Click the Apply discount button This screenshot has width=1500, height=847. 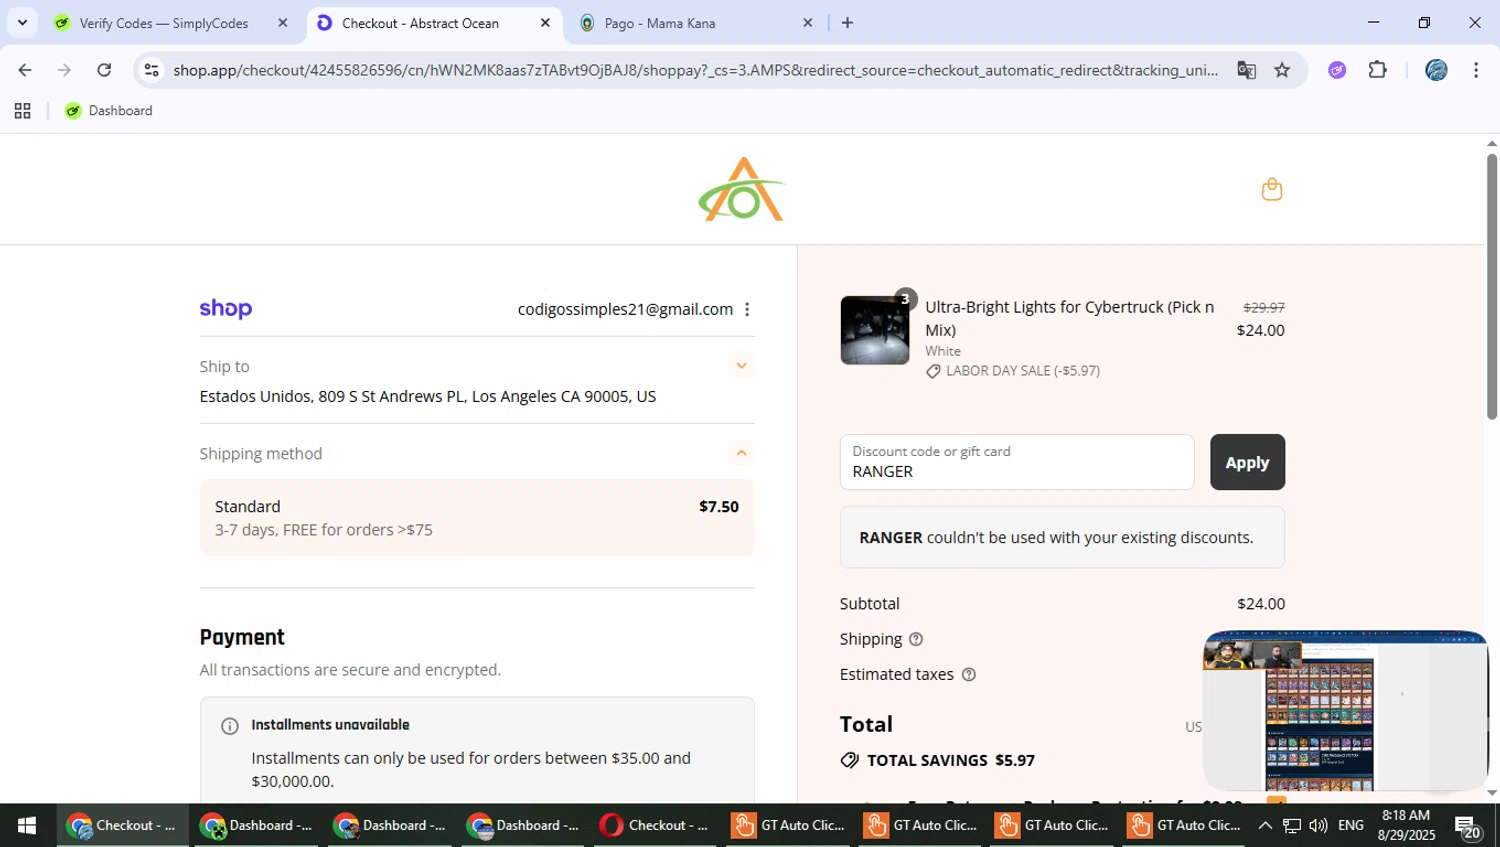tap(1247, 462)
